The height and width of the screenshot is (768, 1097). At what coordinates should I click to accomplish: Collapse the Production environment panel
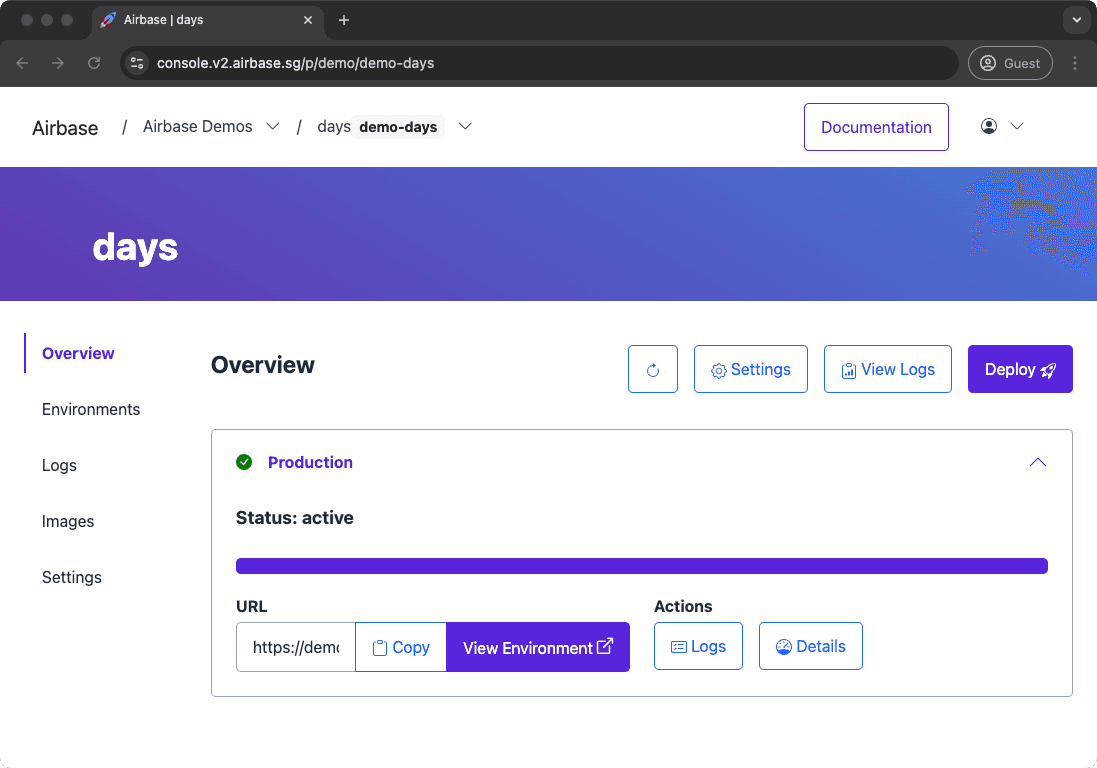tap(1038, 462)
